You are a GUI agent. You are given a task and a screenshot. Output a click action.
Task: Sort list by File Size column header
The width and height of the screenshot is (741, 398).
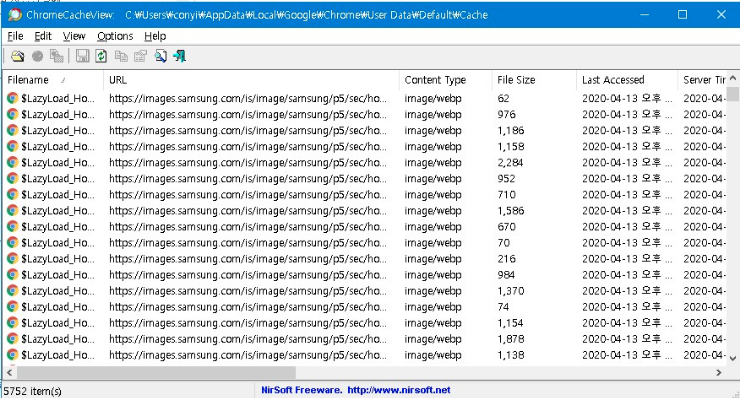pyautogui.click(x=534, y=80)
